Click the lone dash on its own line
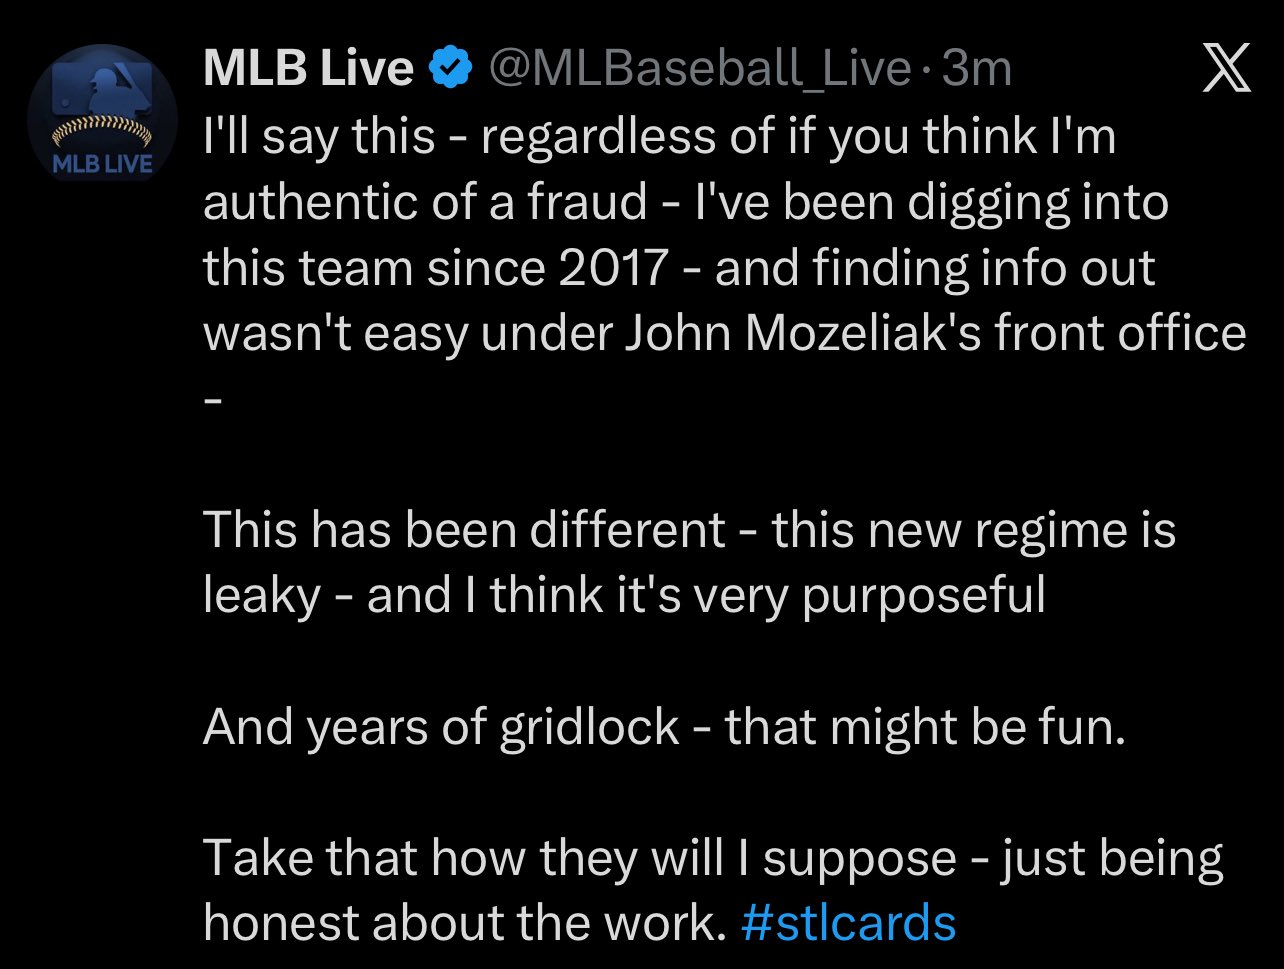This screenshot has height=969, width=1284. tap(211, 397)
